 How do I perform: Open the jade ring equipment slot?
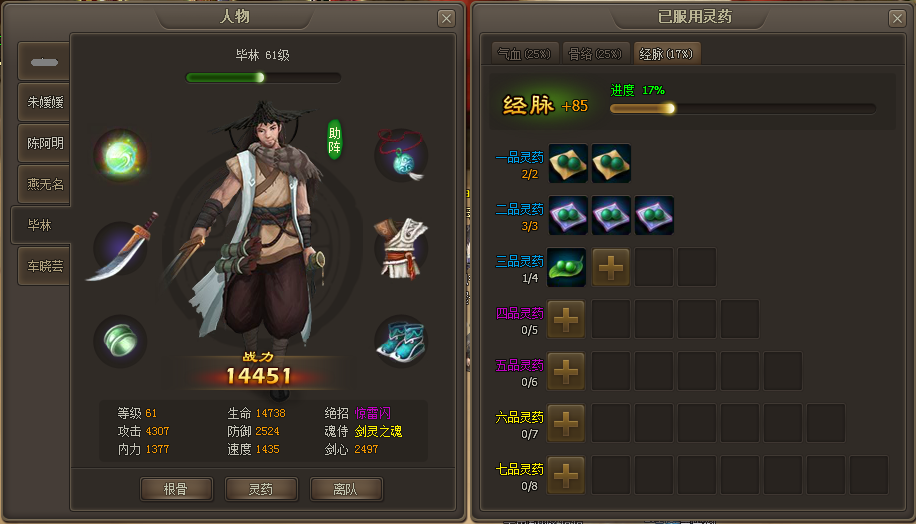(120, 341)
